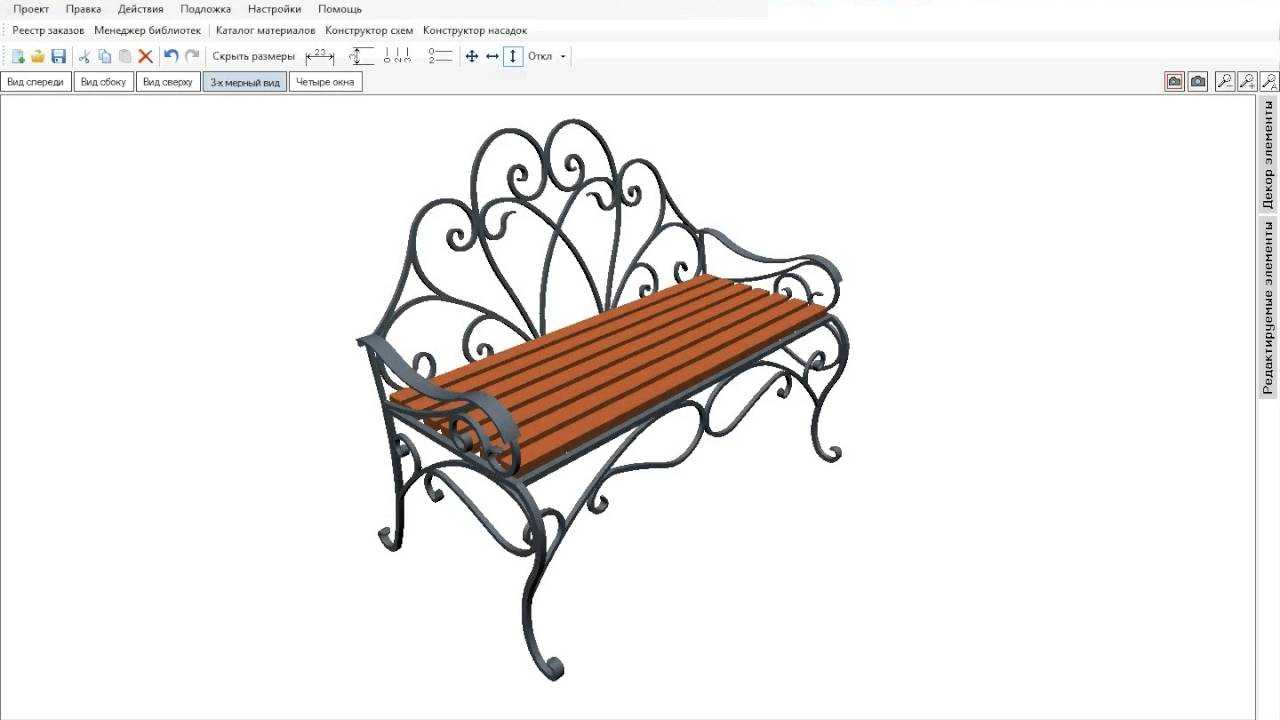Click the Copy icon in toolbar
Image resolution: width=1280 pixels, height=720 pixels.
[x=105, y=57]
